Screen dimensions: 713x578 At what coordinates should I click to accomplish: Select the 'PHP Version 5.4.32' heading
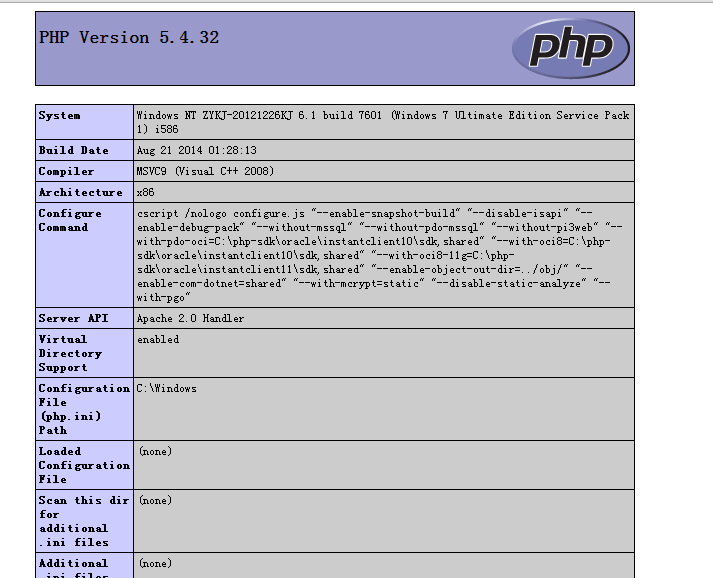(129, 37)
